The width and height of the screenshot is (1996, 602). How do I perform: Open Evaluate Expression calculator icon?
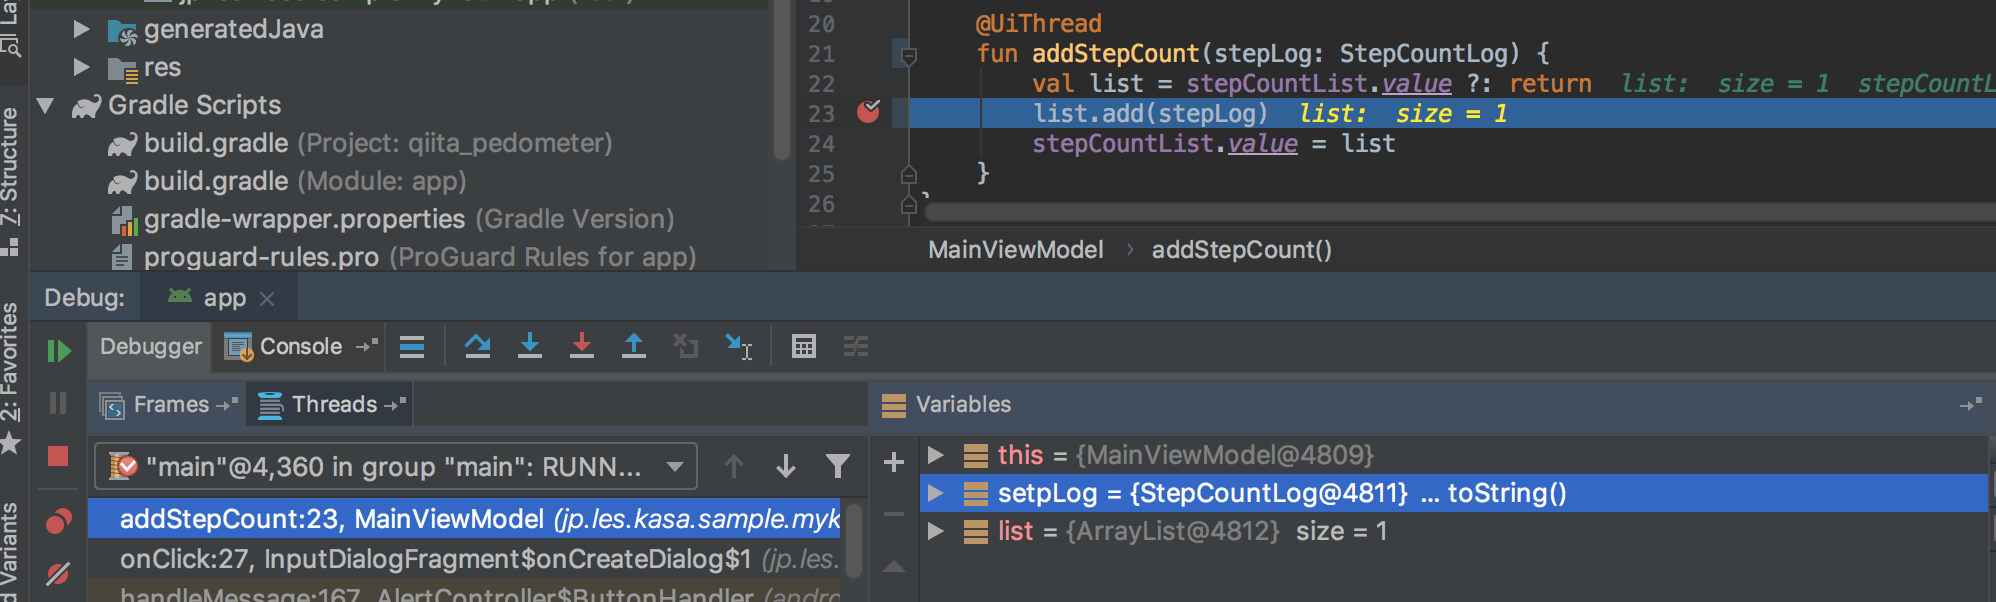click(804, 347)
